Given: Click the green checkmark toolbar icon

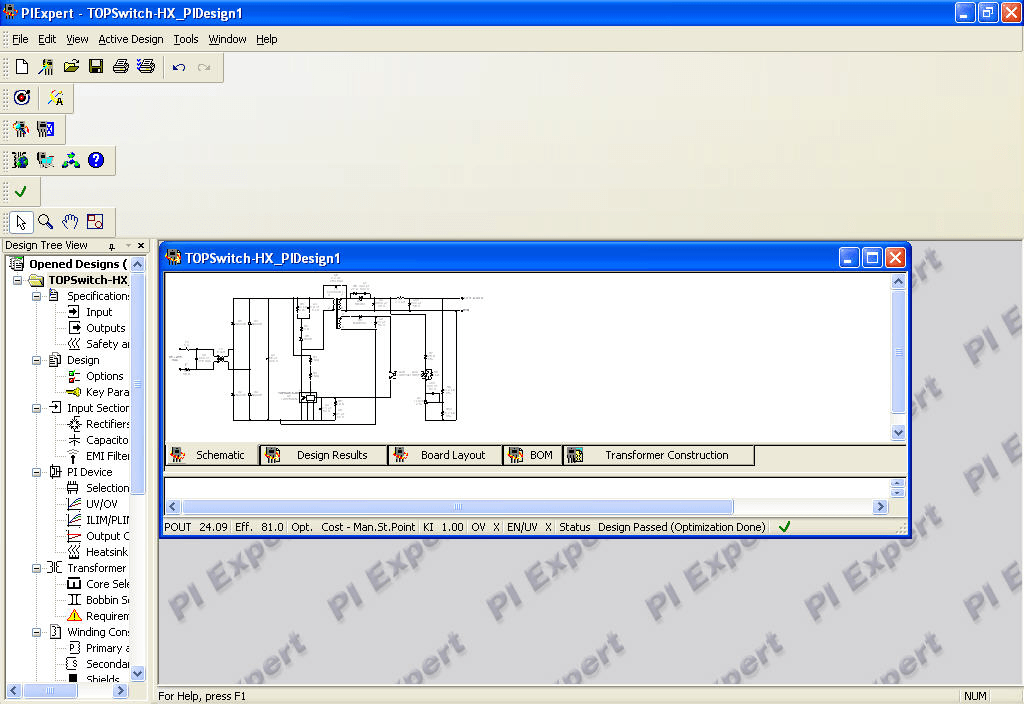Looking at the screenshot, I should click(x=22, y=191).
